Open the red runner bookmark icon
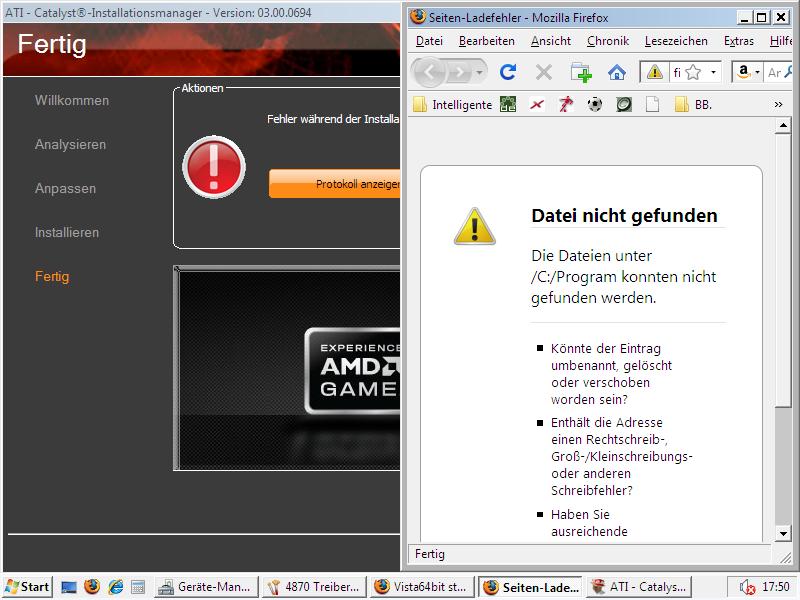This screenshot has height=600, width=800. (565, 105)
